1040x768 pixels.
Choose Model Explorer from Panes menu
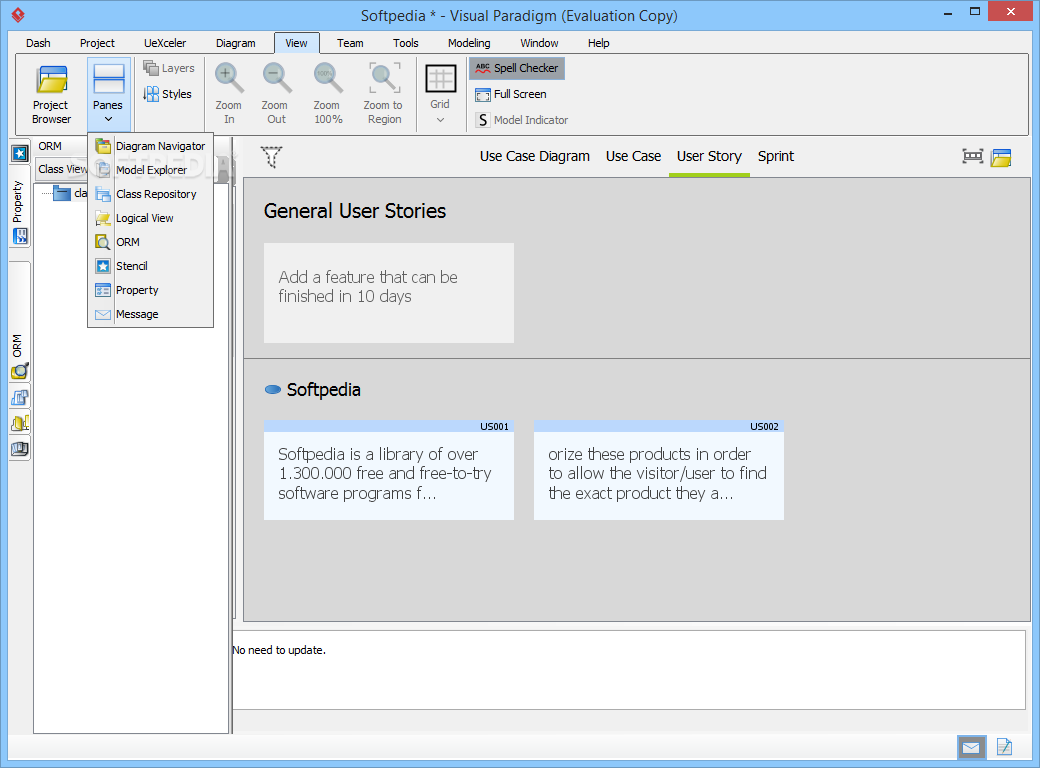(151, 170)
